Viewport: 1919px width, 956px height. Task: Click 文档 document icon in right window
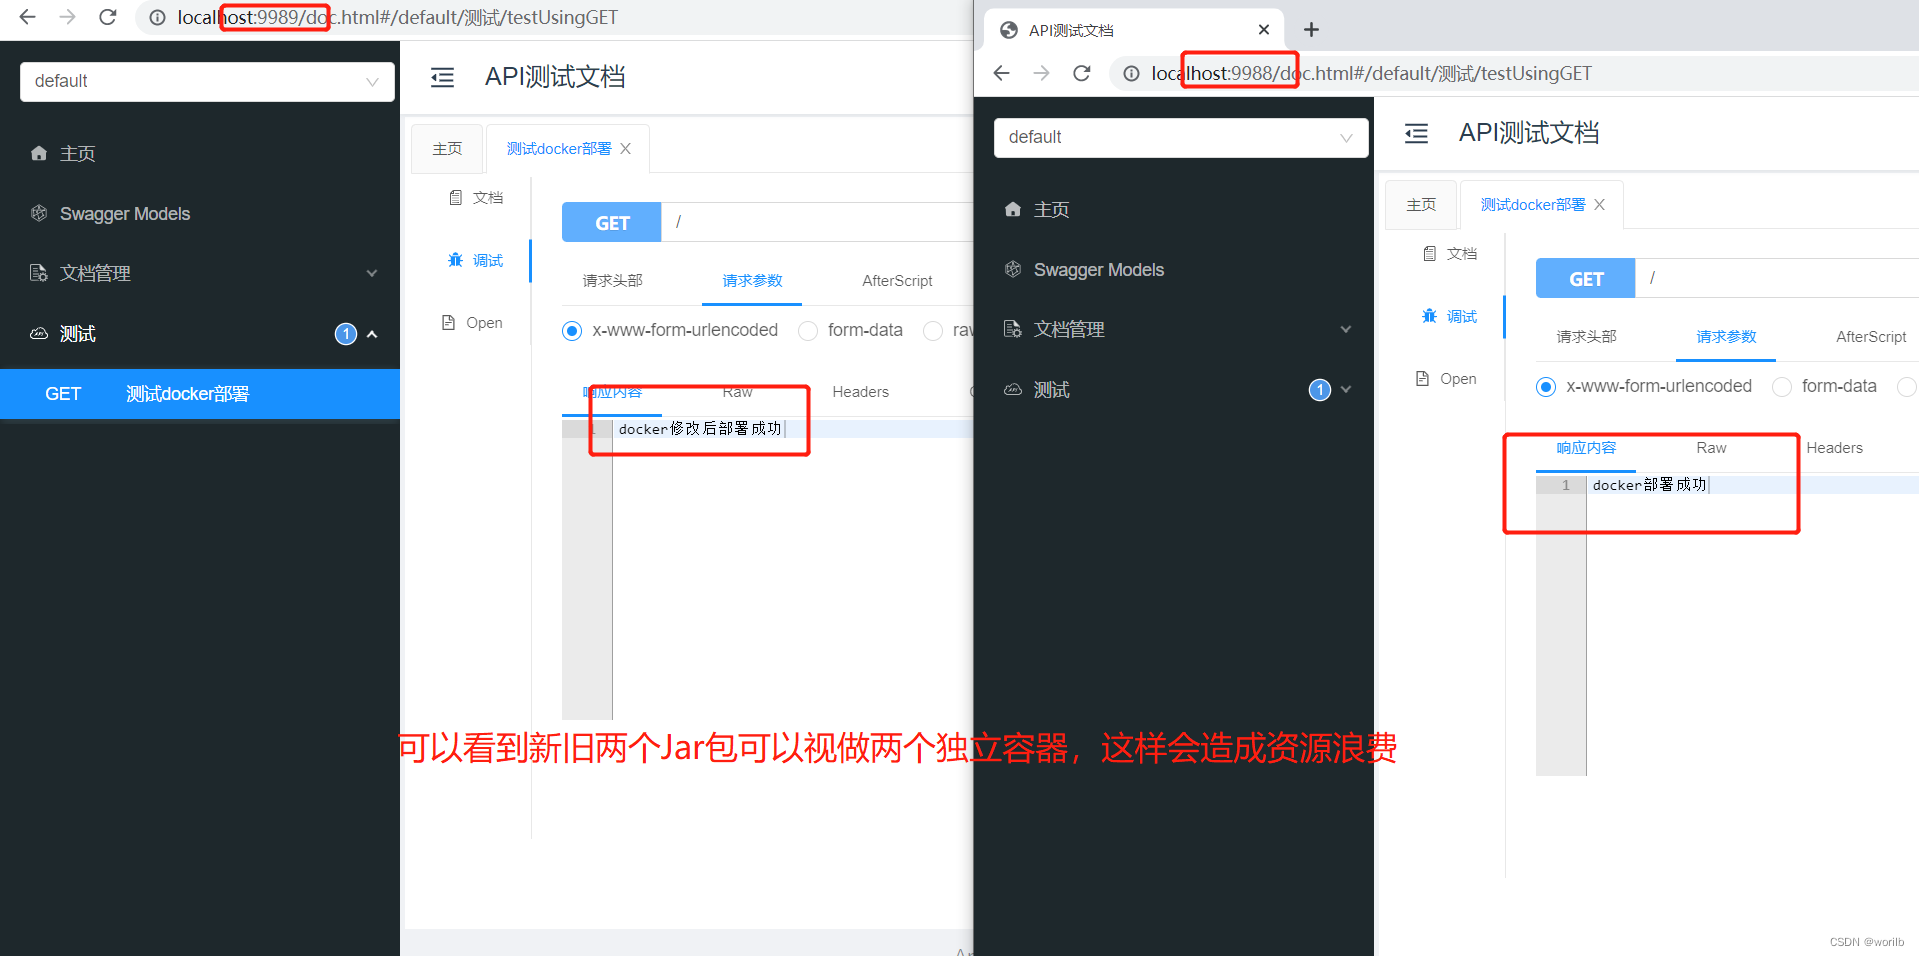1430,253
